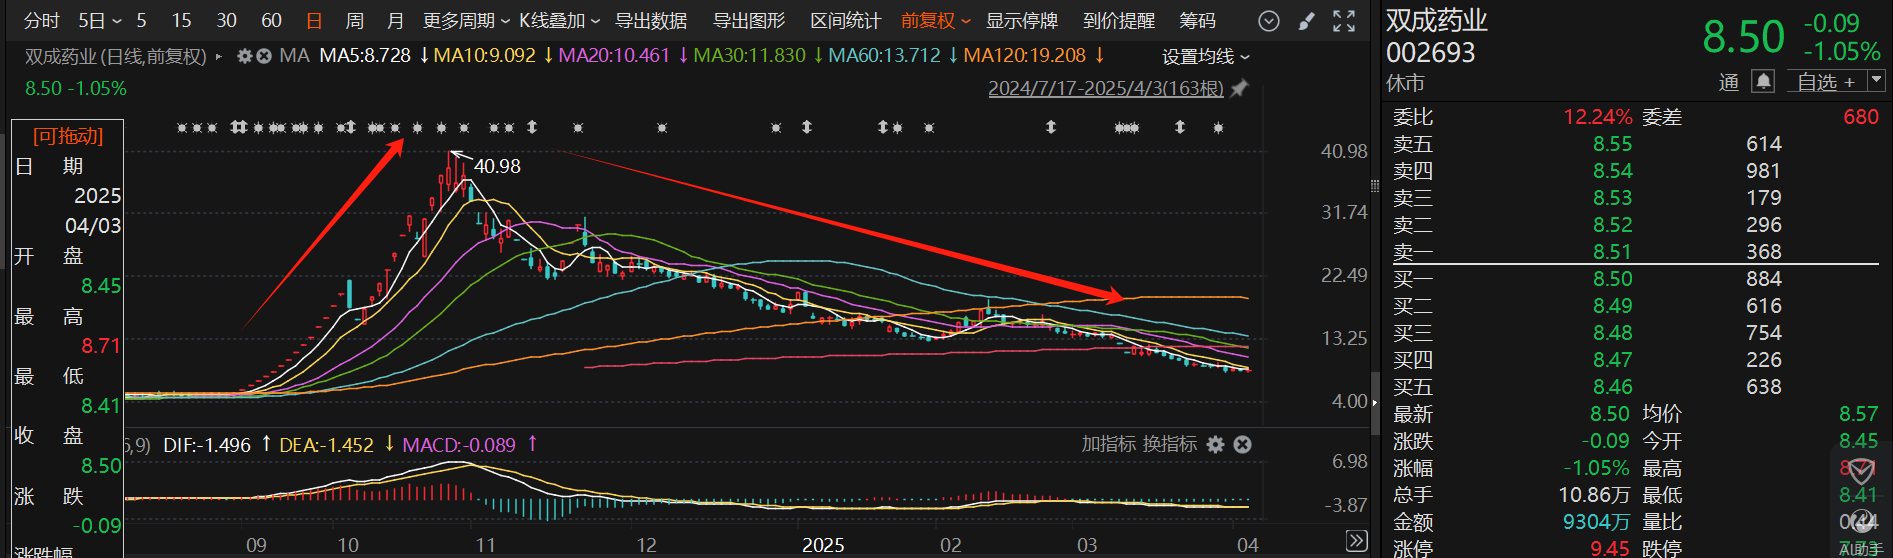Toggle 显示停牌 suspension display
This screenshot has width=1893, height=558.
pyautogui.click(x=1021, y=21)
